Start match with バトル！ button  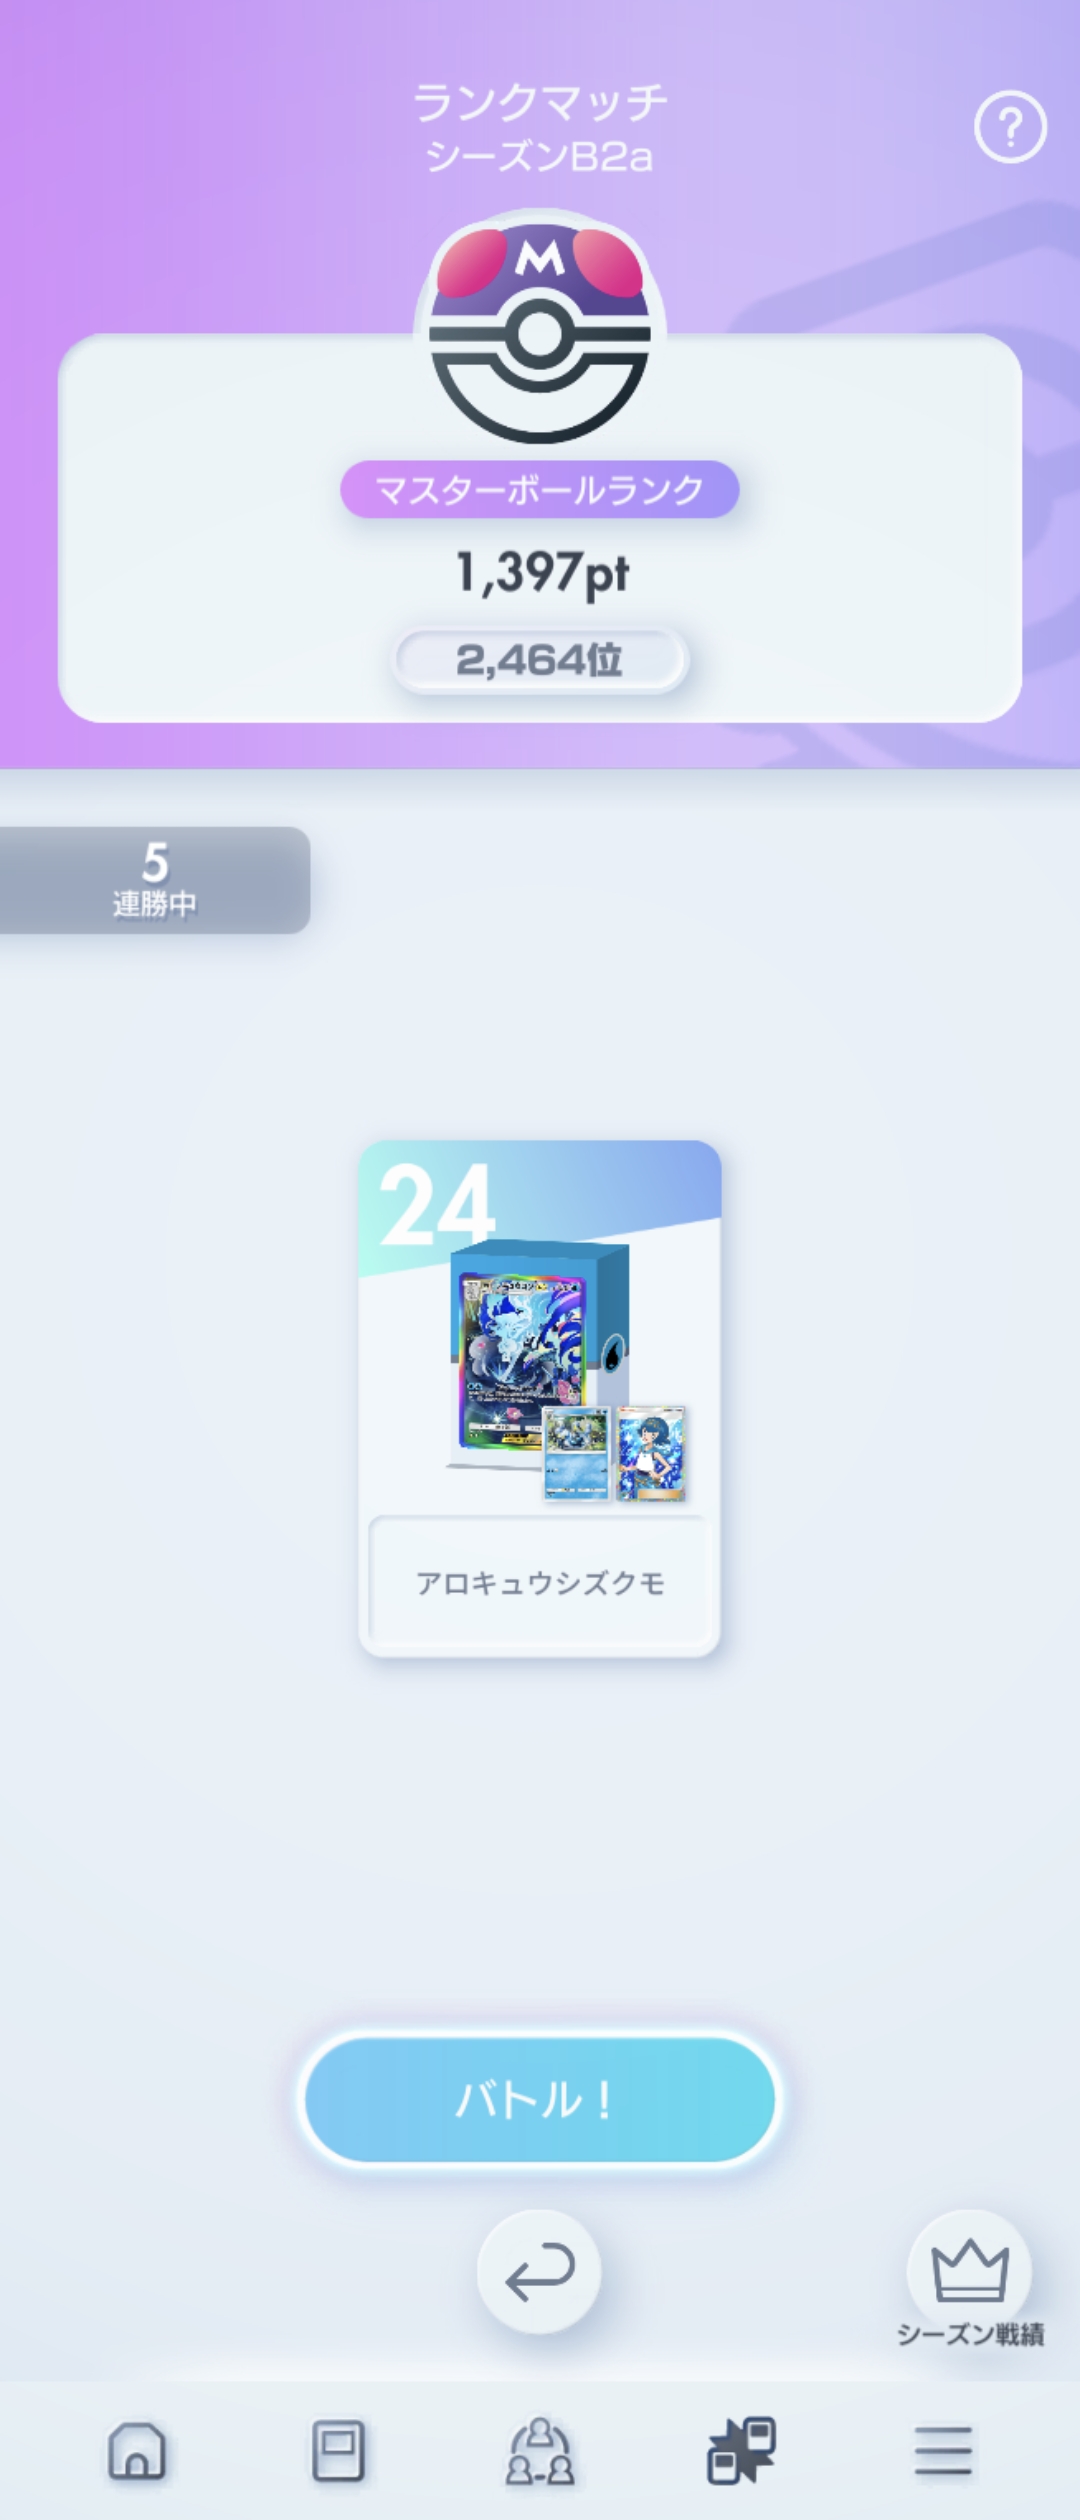click(x=540, y=2100)
